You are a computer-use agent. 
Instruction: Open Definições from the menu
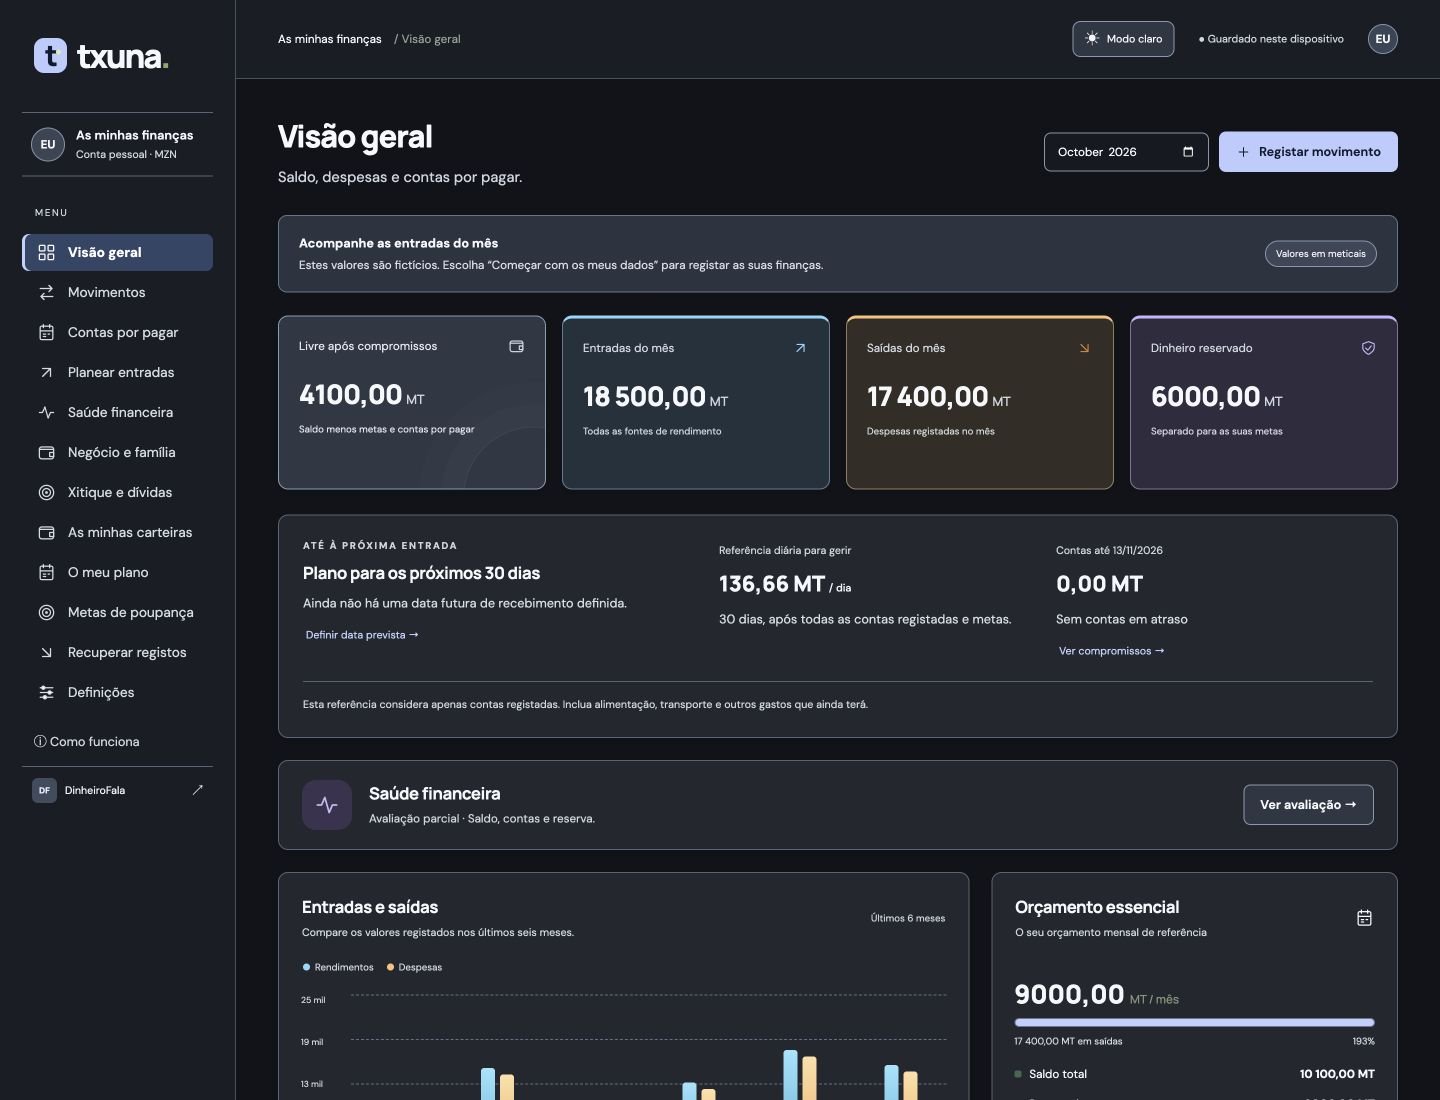pyautogui.click(x=117, y=692)
